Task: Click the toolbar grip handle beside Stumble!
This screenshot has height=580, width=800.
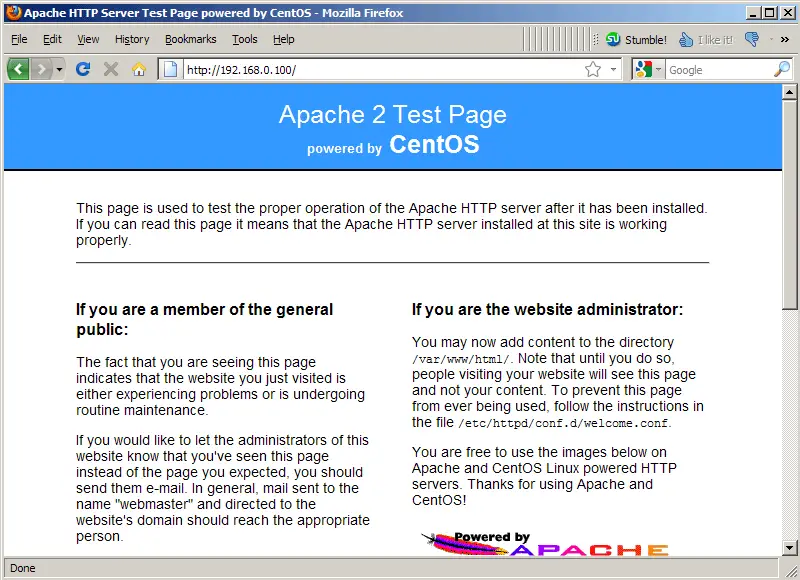Action: [595, 39]
